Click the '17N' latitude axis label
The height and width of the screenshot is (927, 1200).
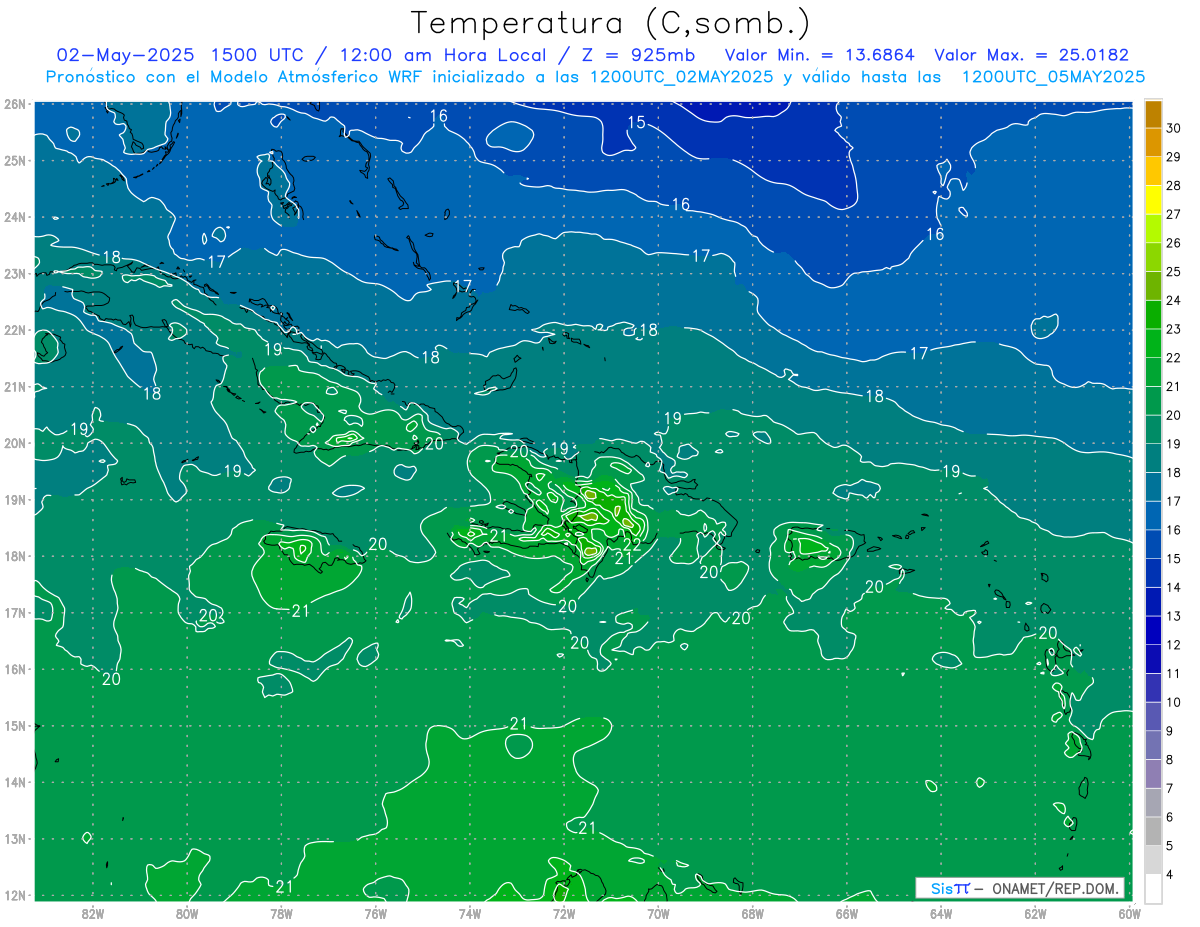coord(15,612)
